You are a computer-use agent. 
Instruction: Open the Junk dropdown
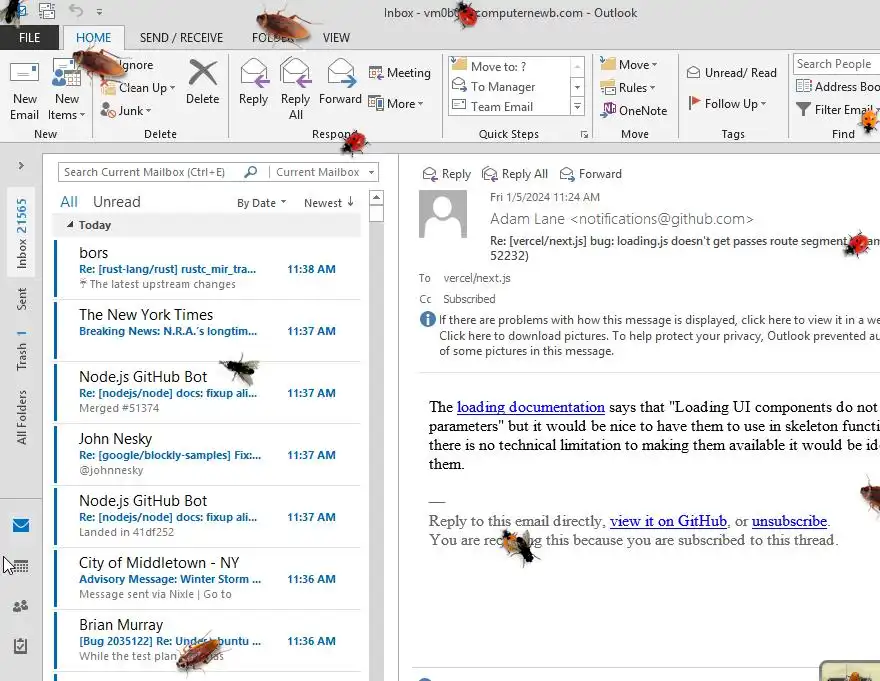(126, 111)
